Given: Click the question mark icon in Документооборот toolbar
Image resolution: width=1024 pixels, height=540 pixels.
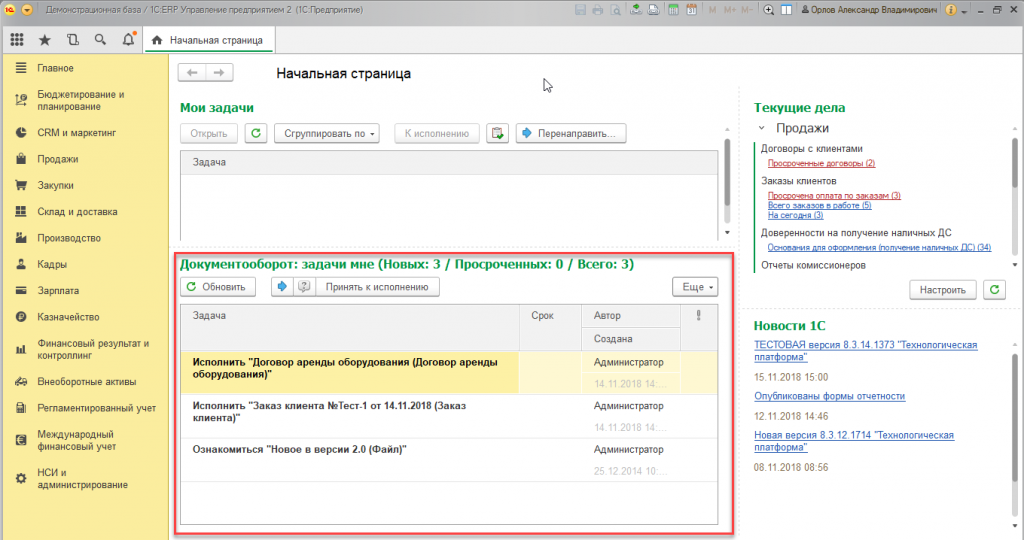Looking at the screenshot, I should pos(304,287).
